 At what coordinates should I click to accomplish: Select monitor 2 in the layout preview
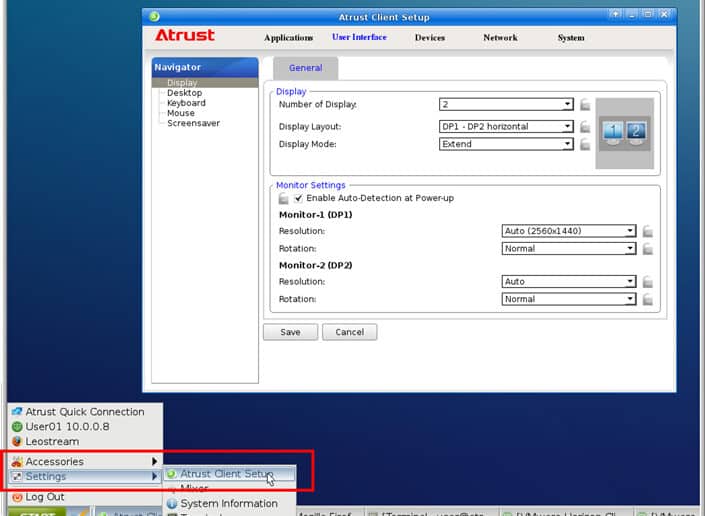[x=636, y=133]
